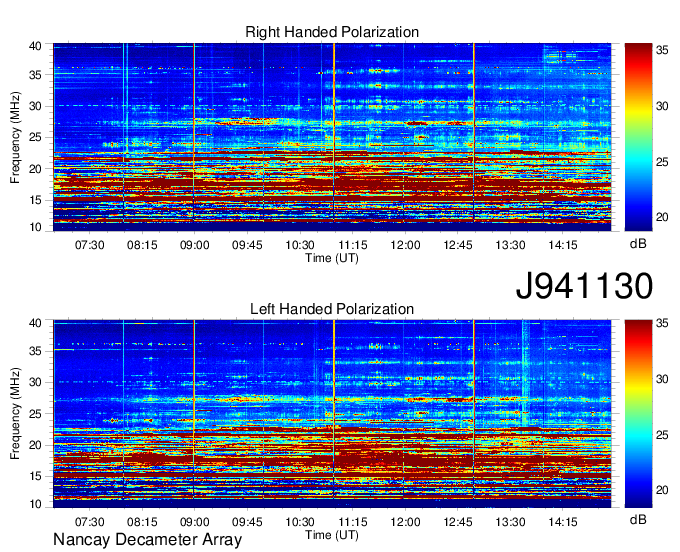The image size is (680, 552).
Task: Click the 07:30 time tick on Right Handed plot
Action: (x=89, y=245)
